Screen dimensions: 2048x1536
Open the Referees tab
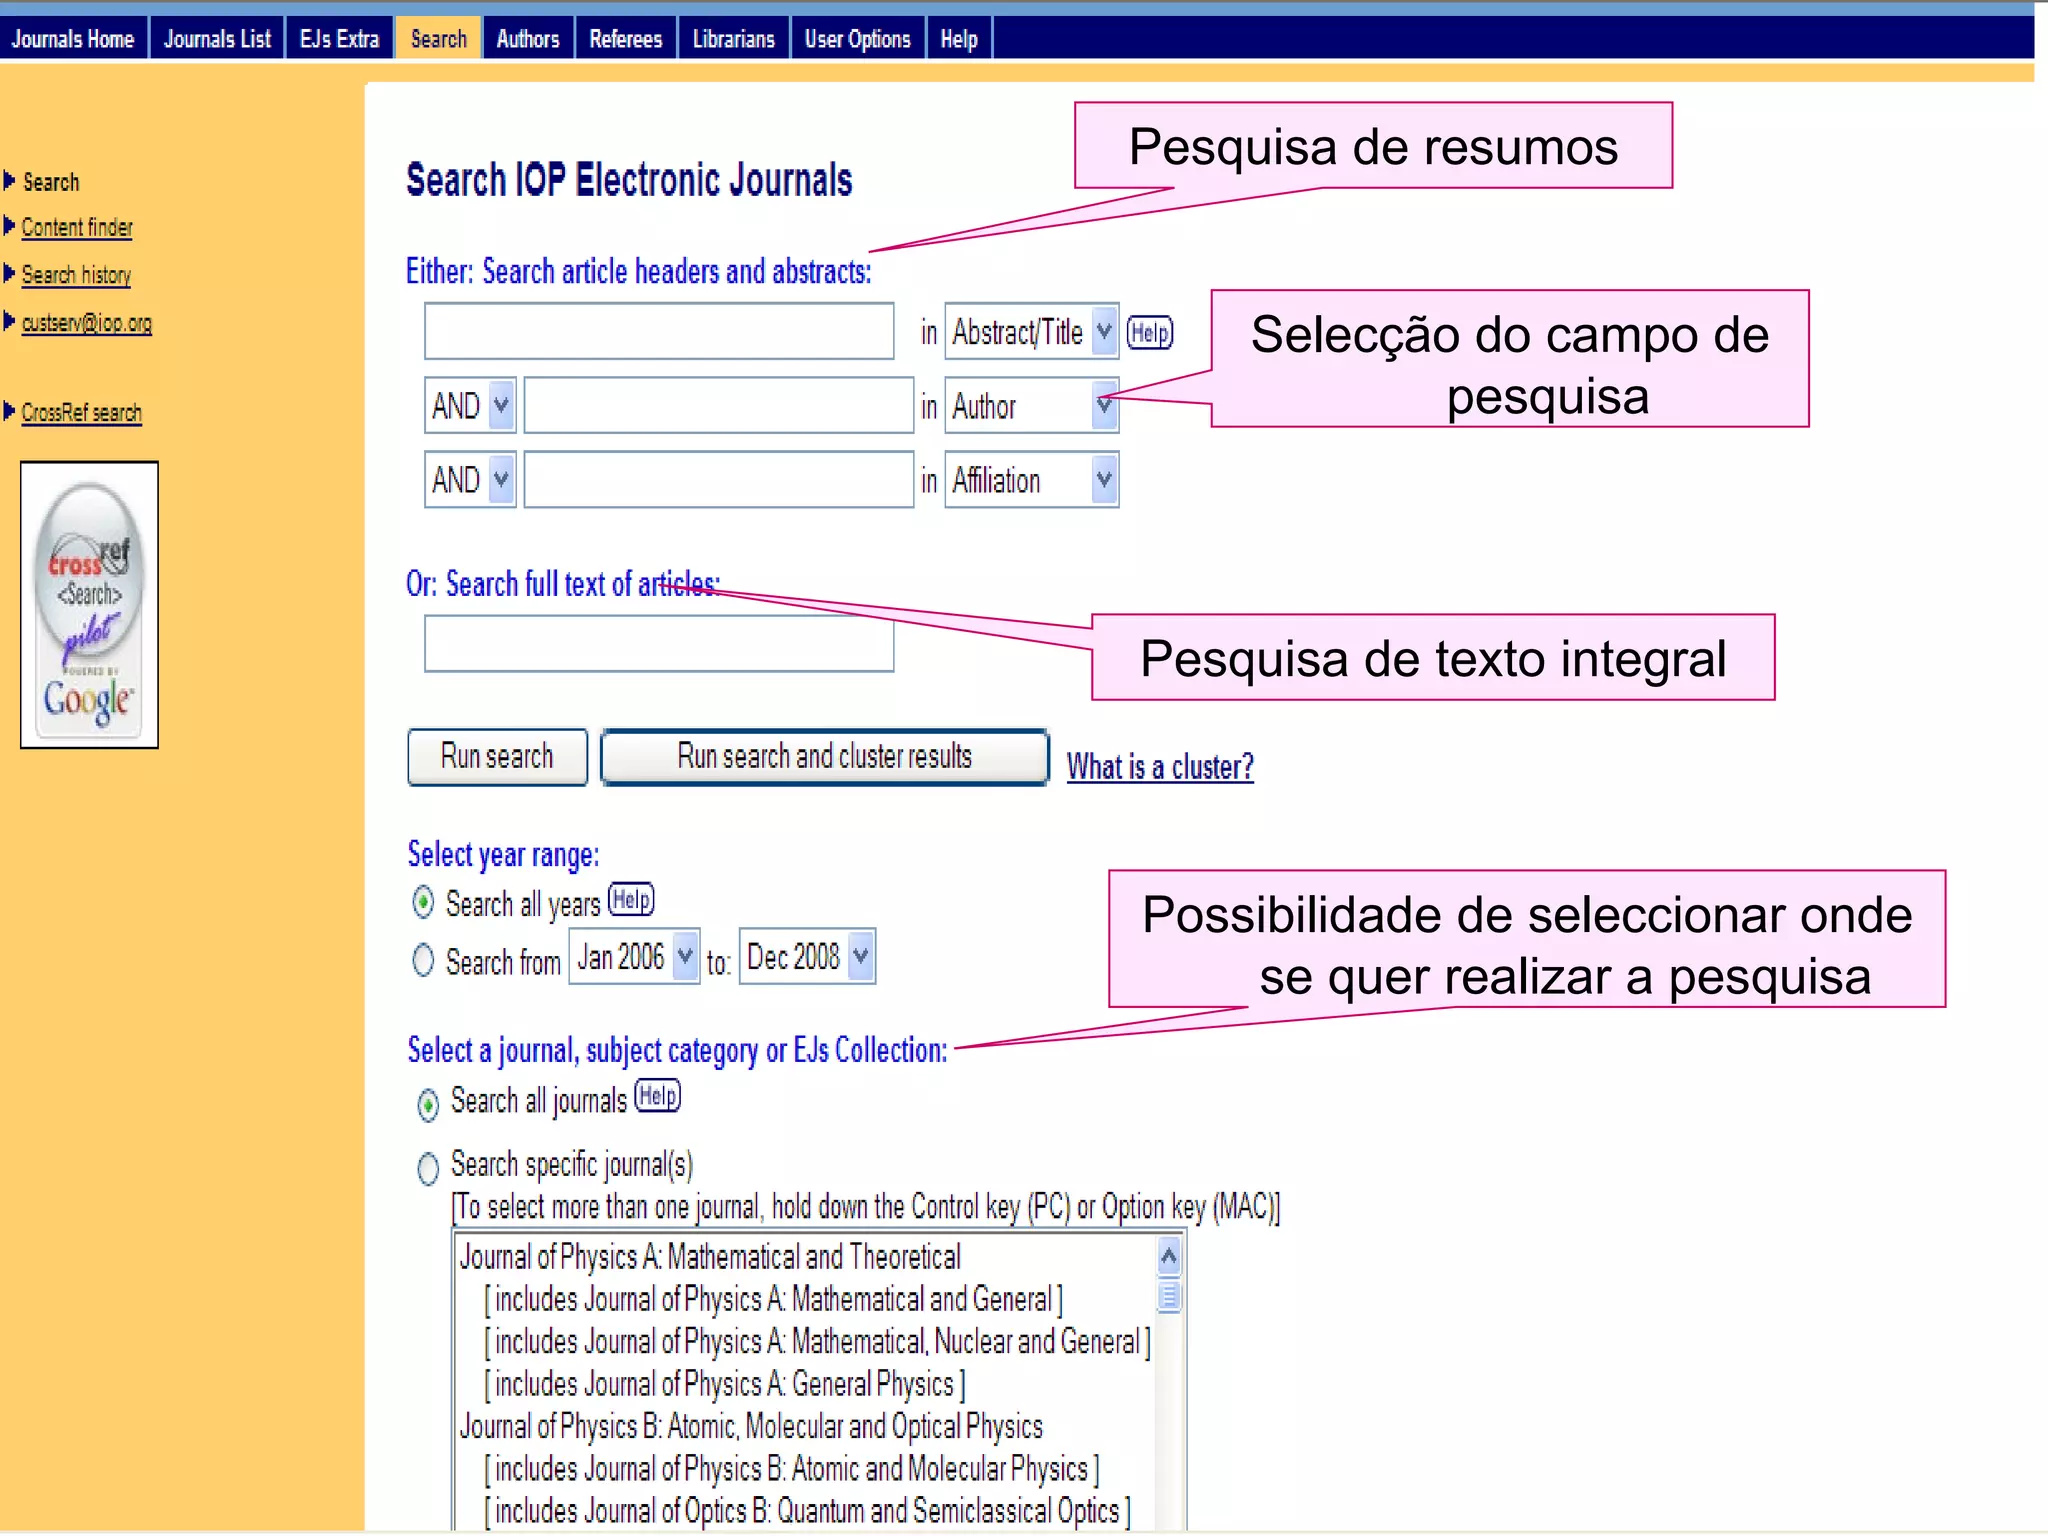626,39
